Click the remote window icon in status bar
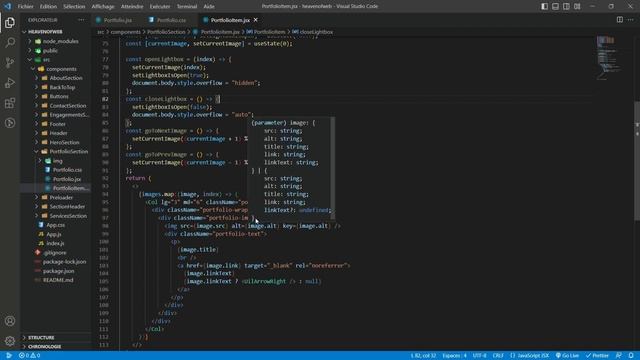 click(8, 356)
